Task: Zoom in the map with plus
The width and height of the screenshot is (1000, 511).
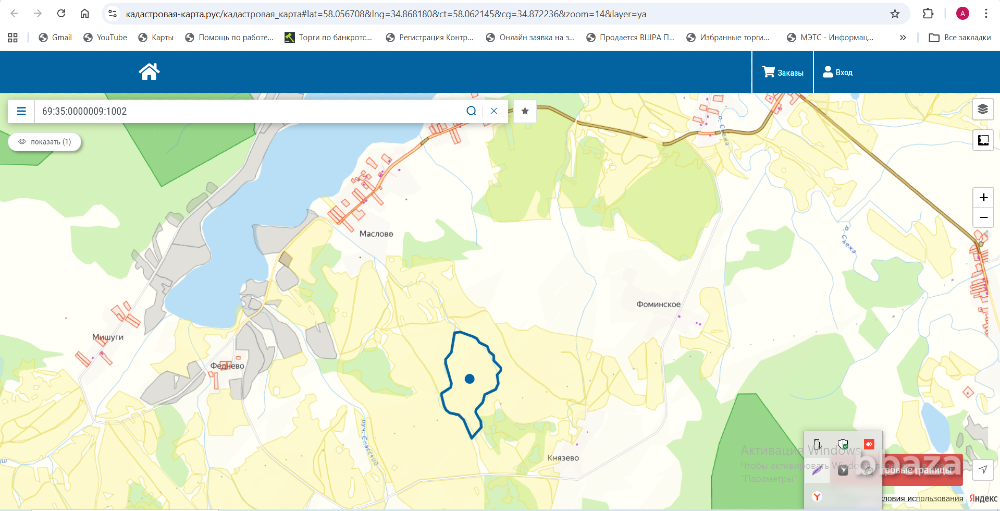Action: 983,198
